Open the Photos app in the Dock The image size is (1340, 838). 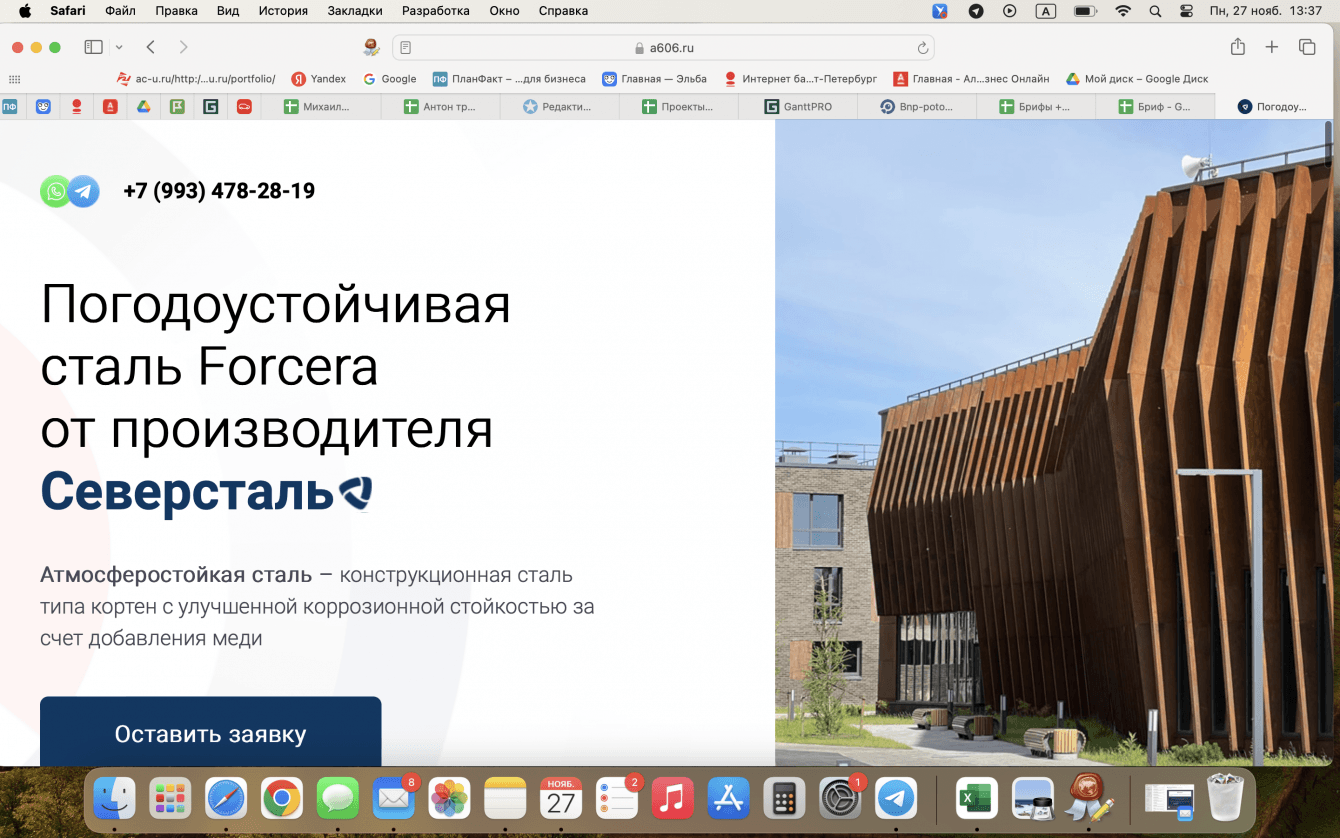click(x=450, y=799)
